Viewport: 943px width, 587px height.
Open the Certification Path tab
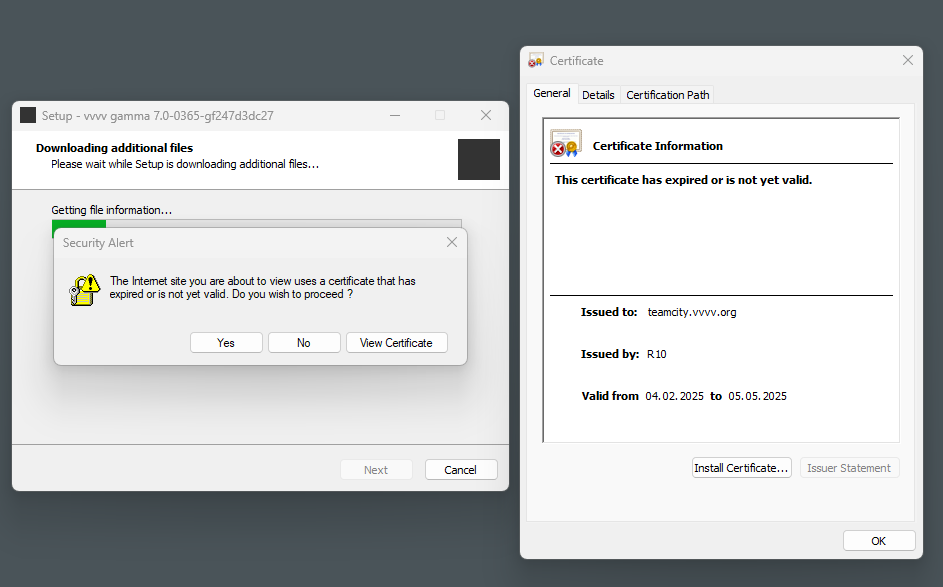(x=668, y=95)
